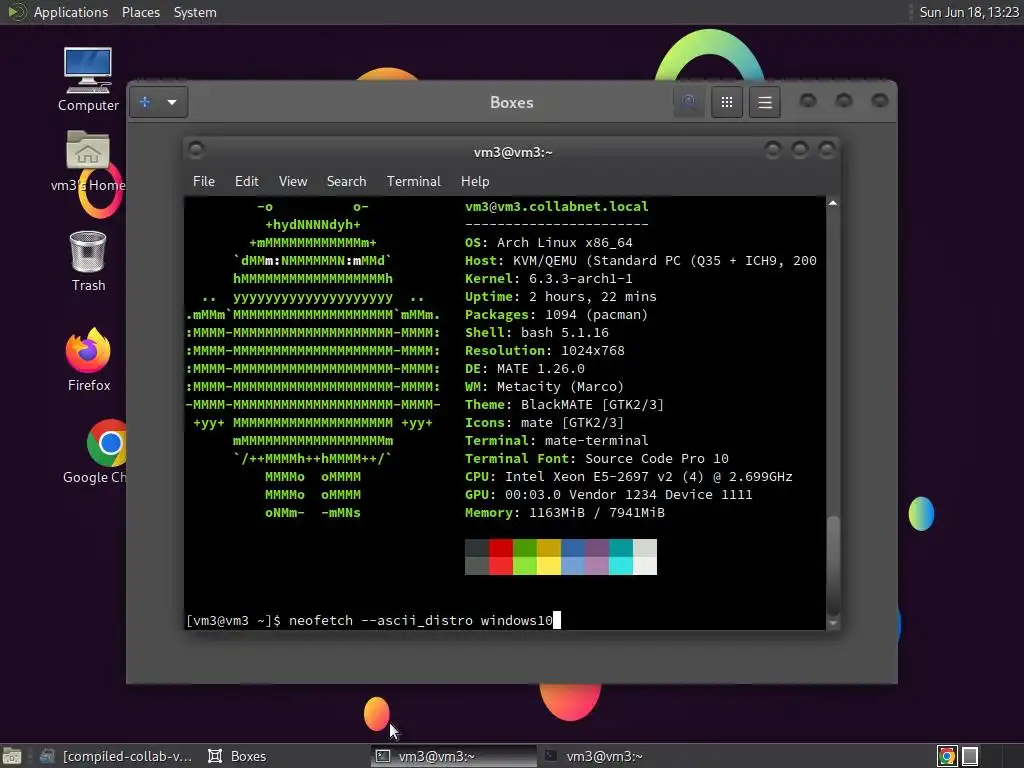Click the 'Uptime: 2 hours, 22 mins' line
The width and height of the screenshot is (1024, 768).
point(560,296)
